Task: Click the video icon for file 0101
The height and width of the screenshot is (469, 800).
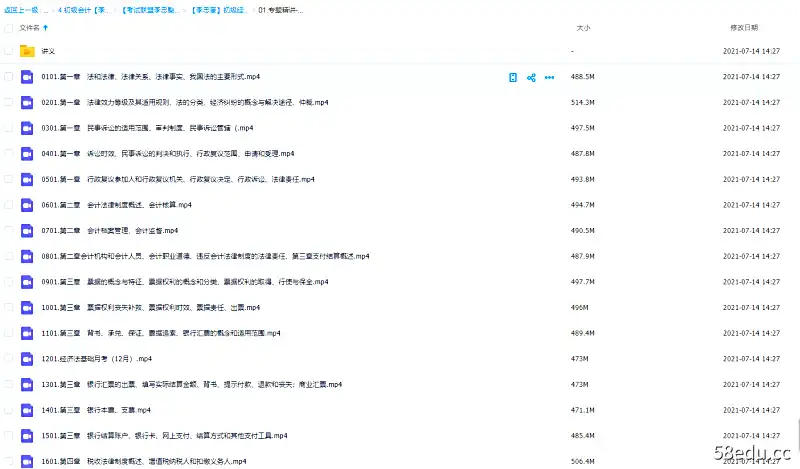Action: (x=27, y=77)
